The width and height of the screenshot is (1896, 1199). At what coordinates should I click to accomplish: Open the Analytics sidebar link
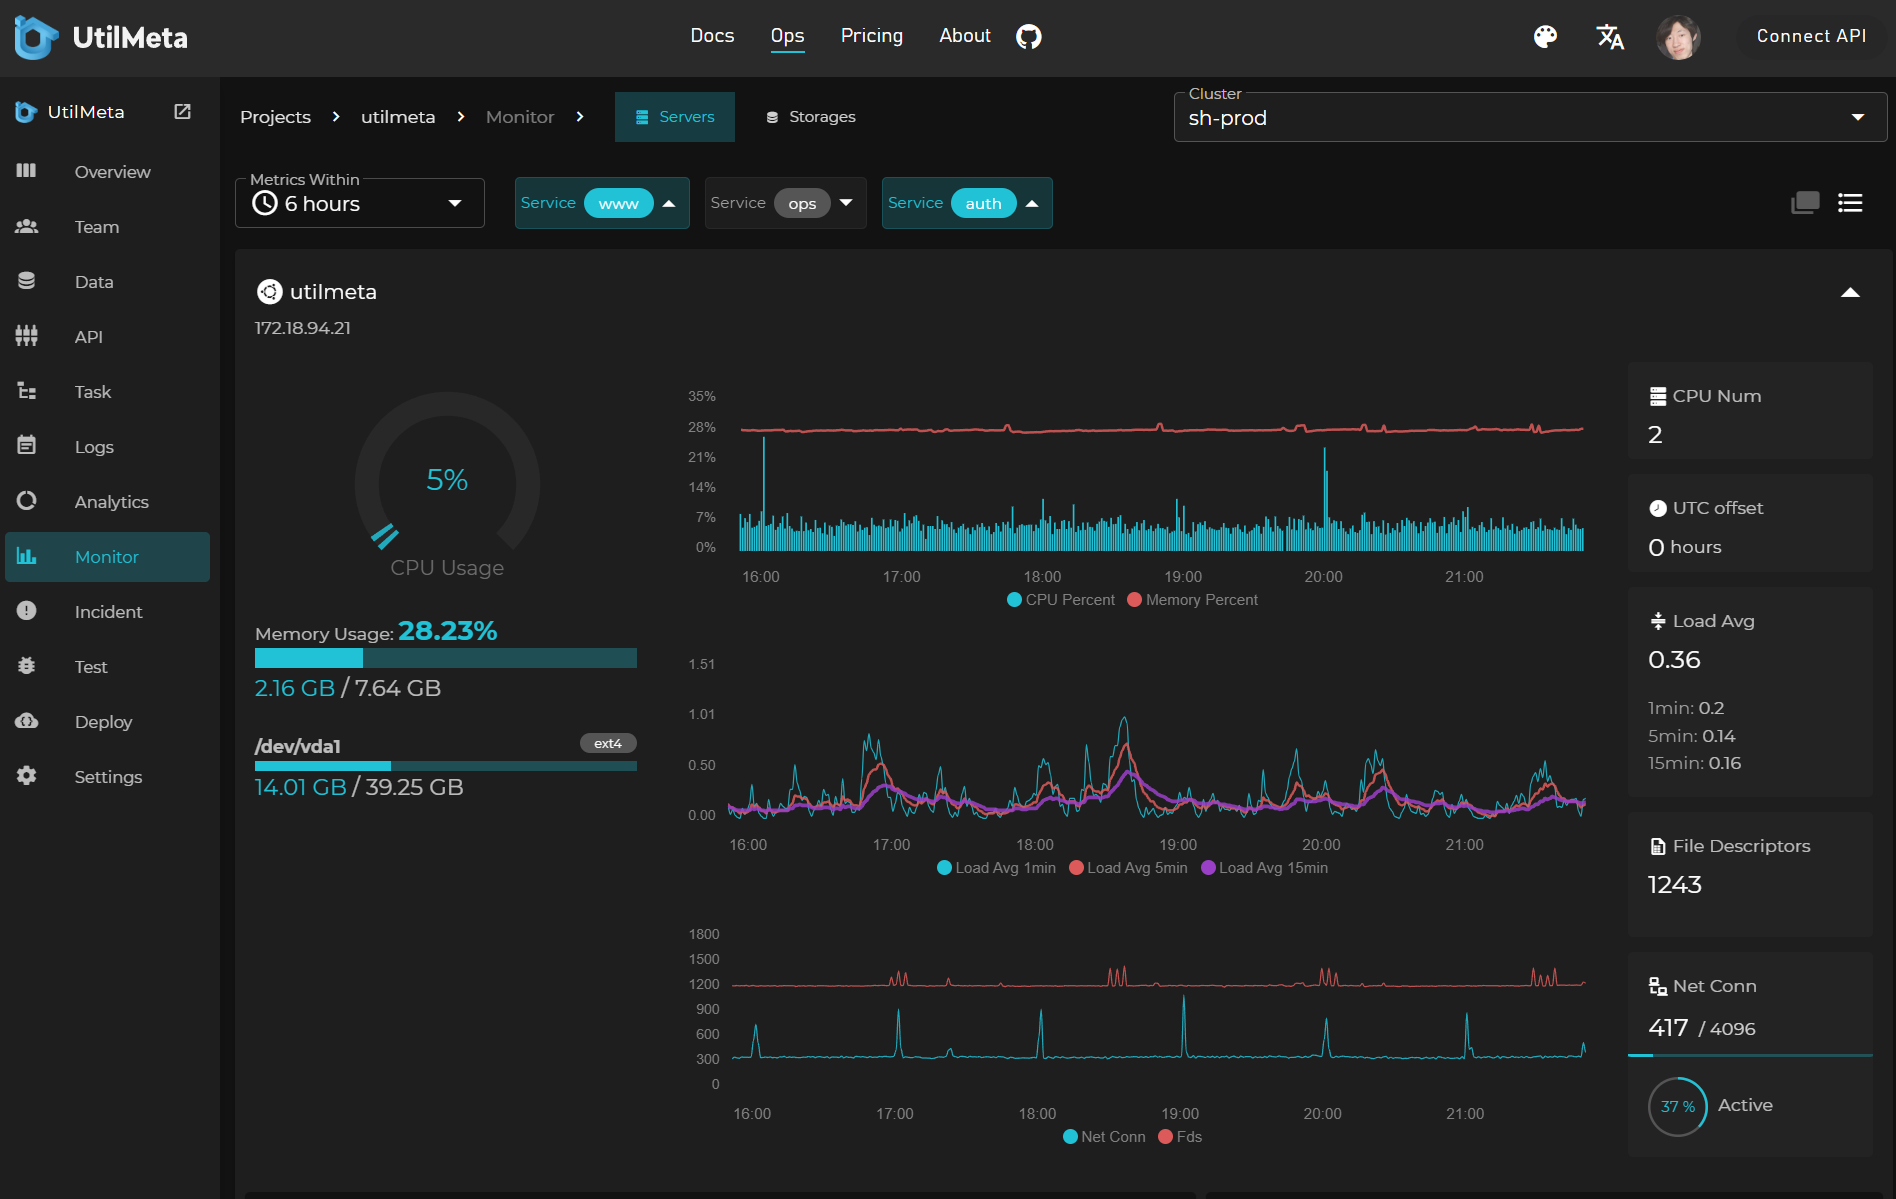pos(107,501)
